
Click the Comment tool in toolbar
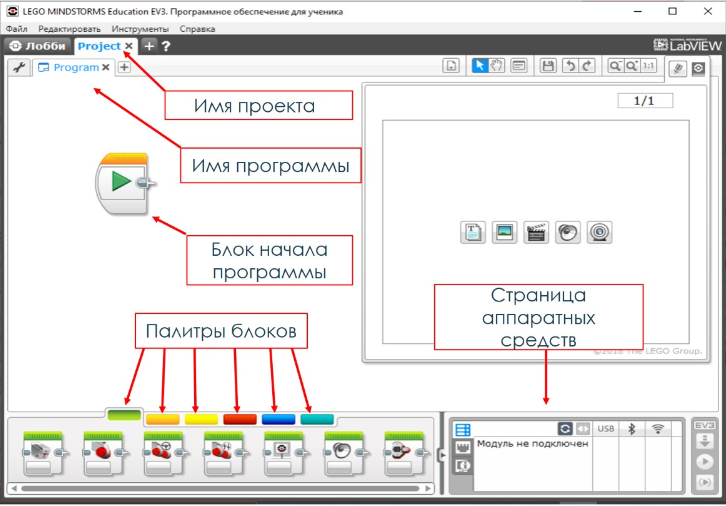[518, 66]
